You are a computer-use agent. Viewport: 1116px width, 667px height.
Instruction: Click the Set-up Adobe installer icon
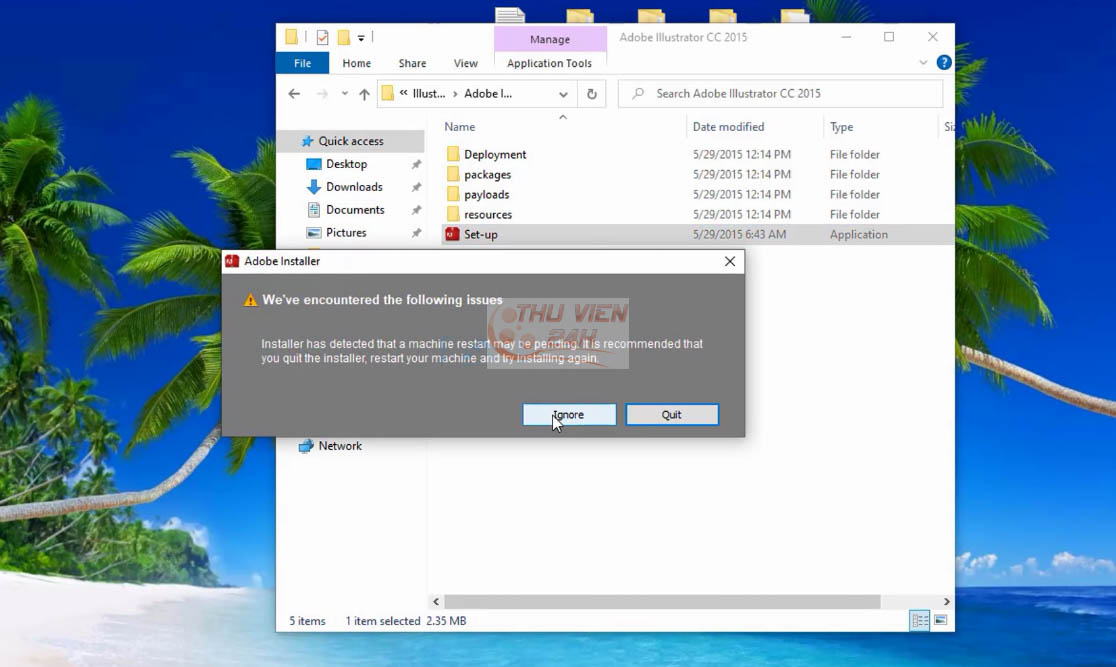[453, 234]
